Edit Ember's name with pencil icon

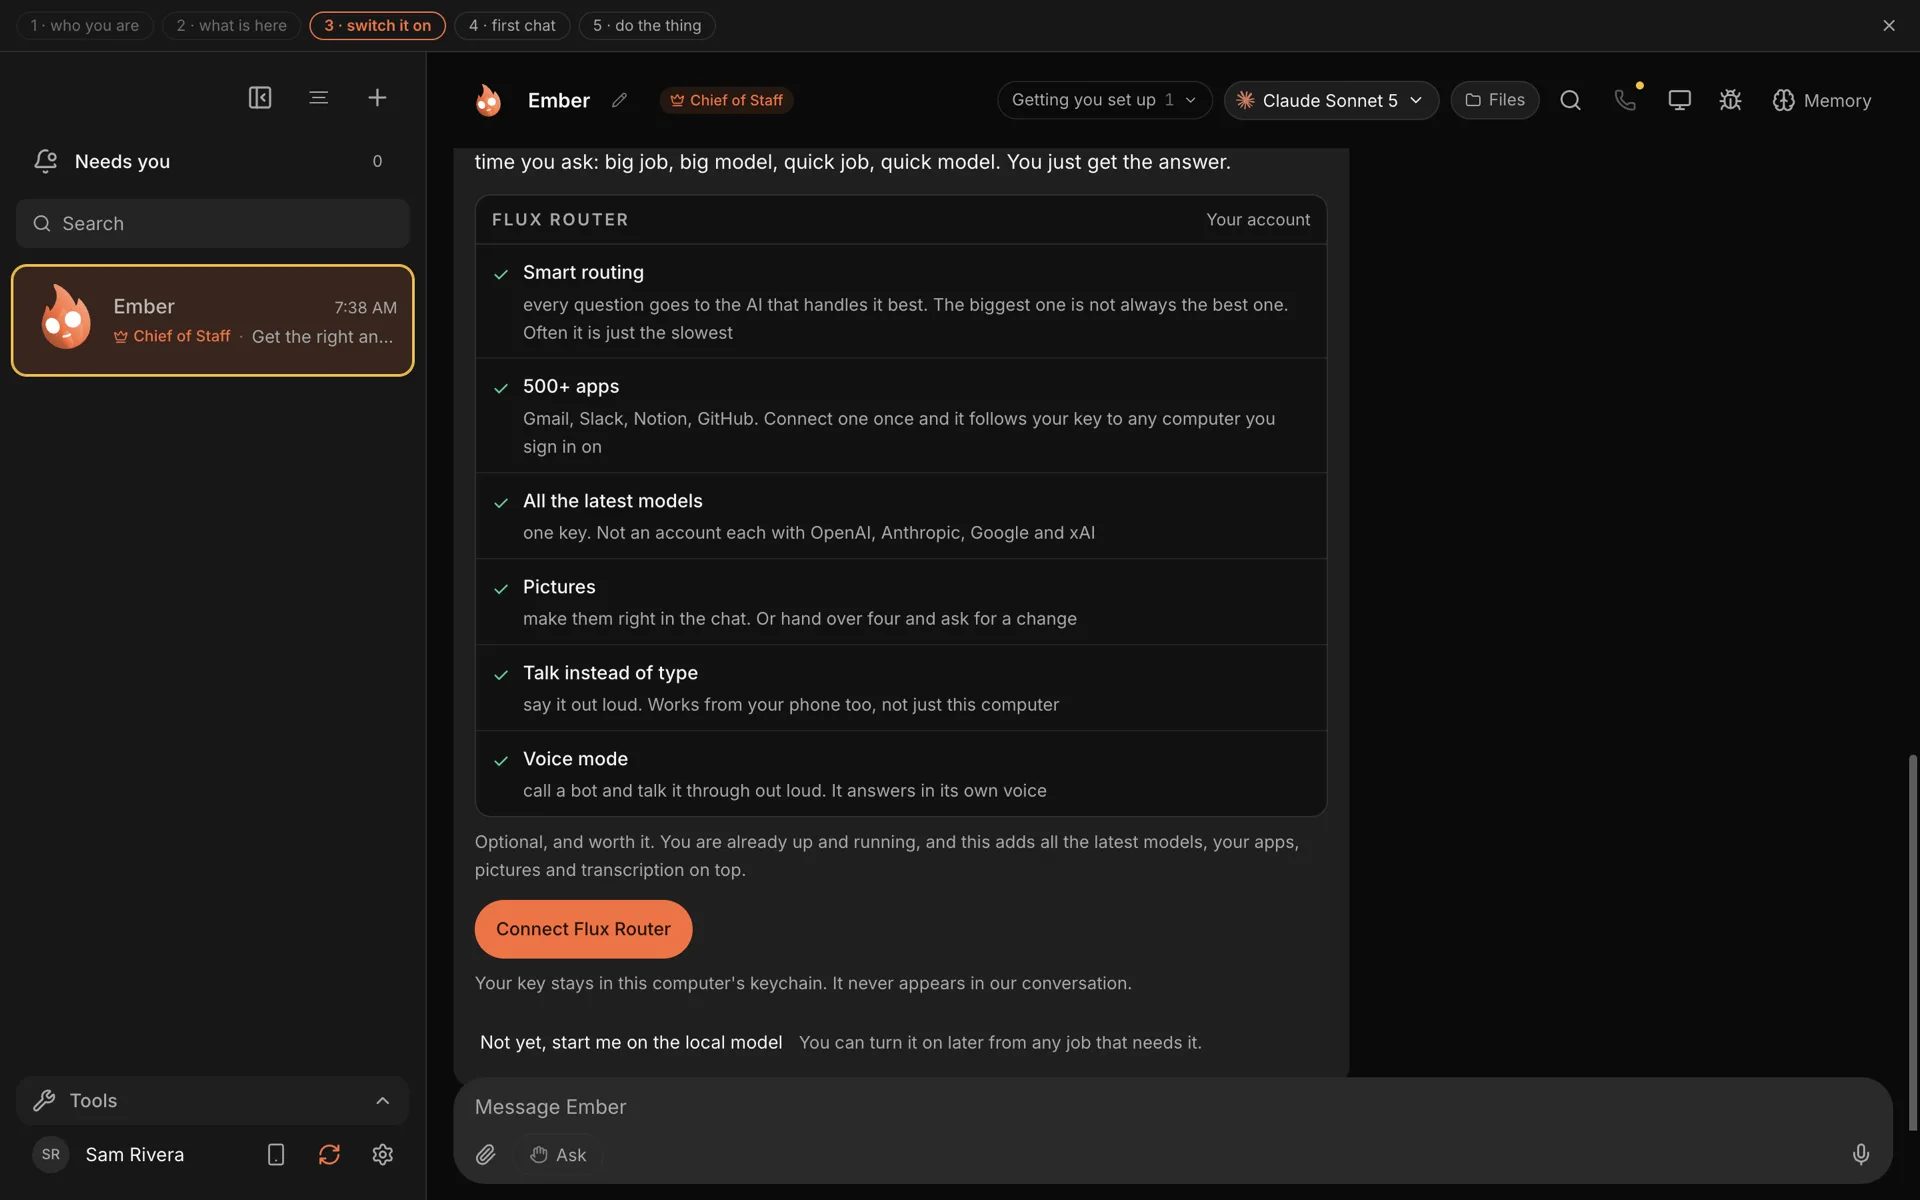point(619,100)
